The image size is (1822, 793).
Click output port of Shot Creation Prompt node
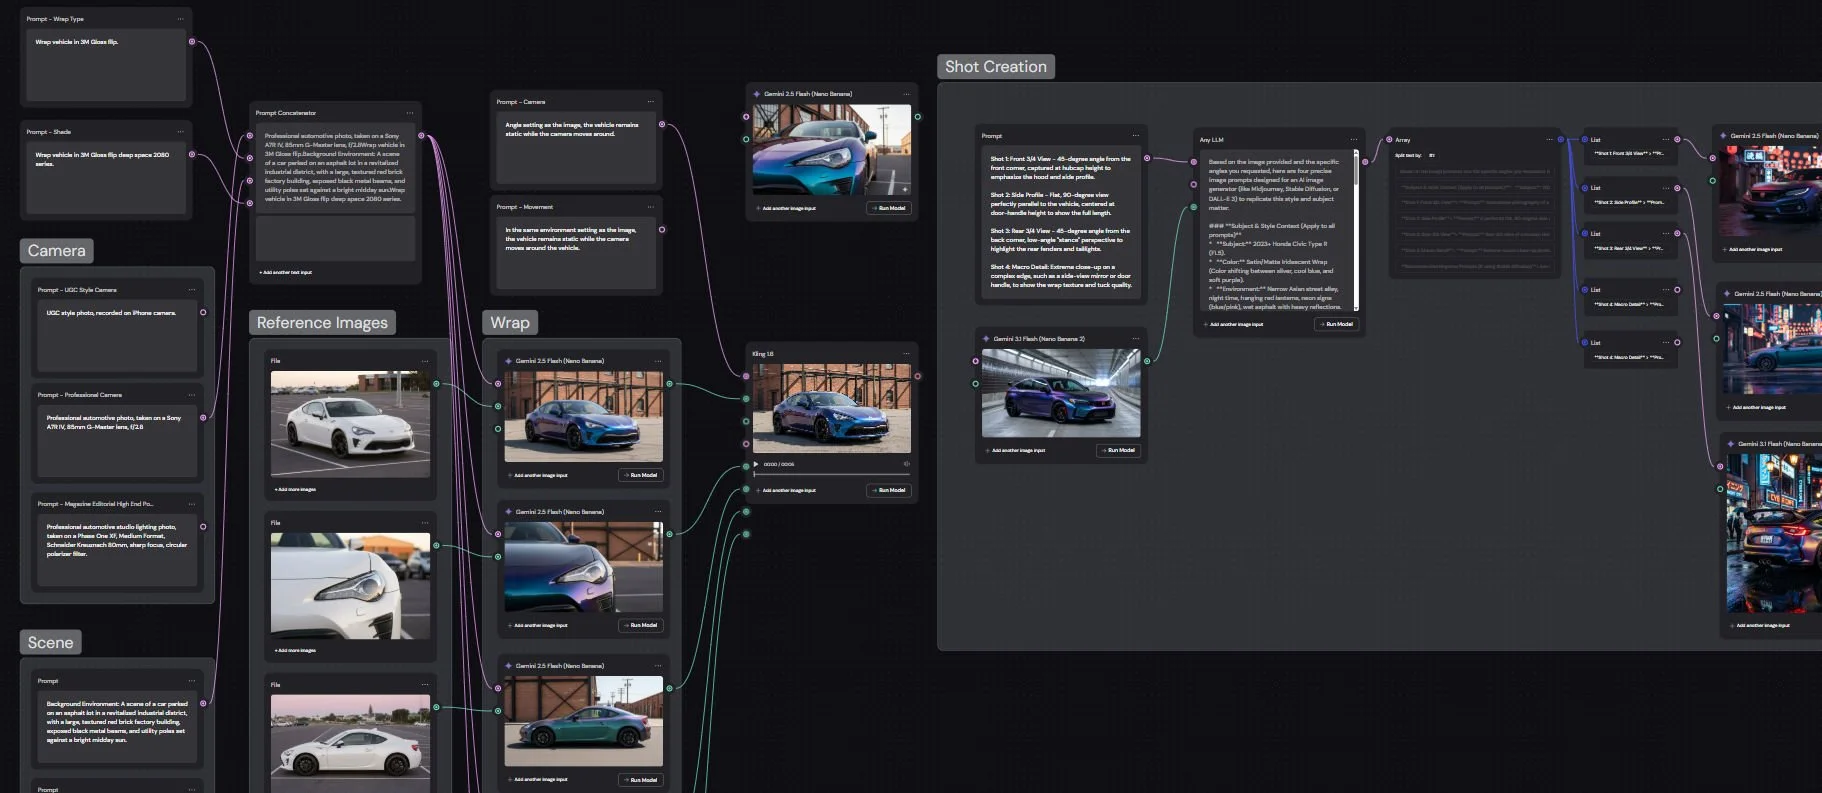[1147, 159]
